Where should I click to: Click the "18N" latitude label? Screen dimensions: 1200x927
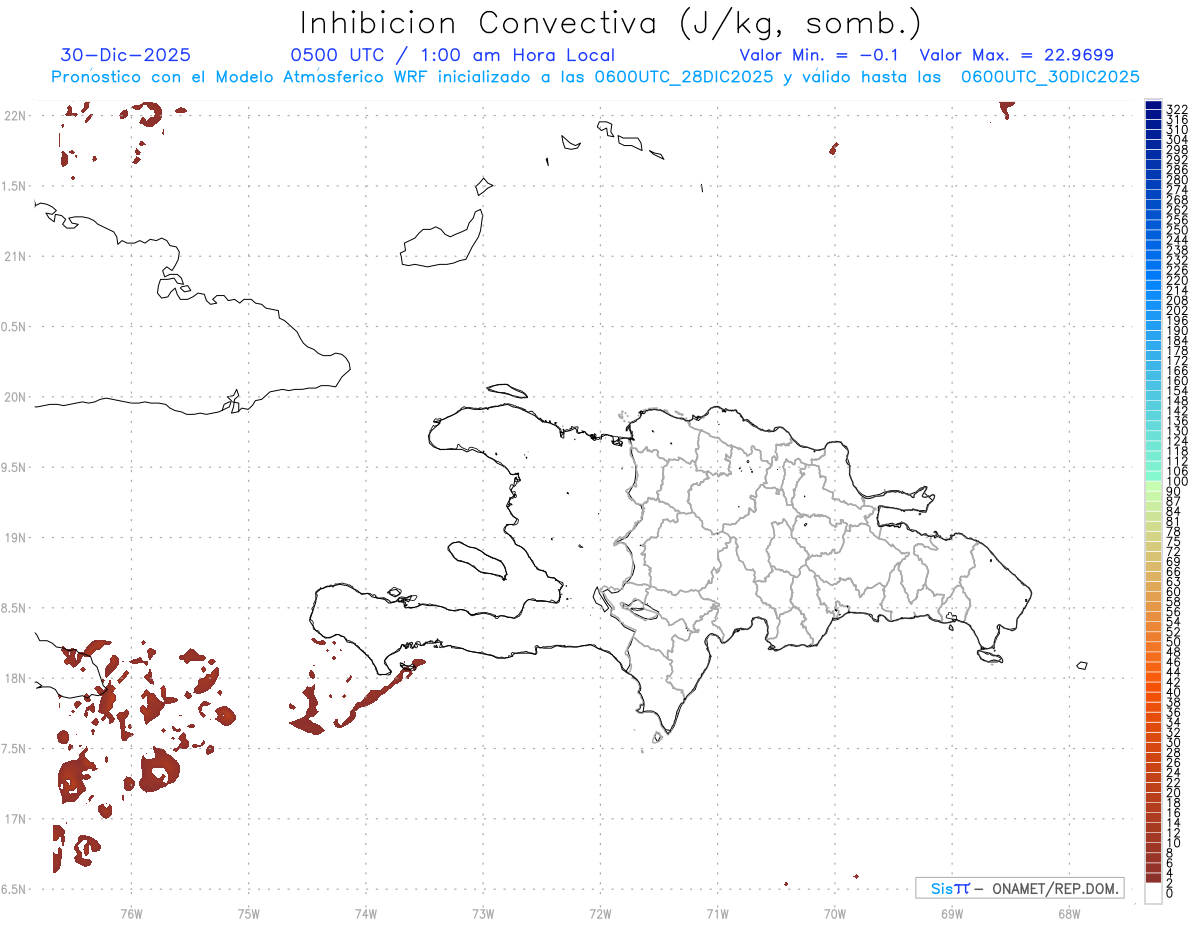[15, 678]
